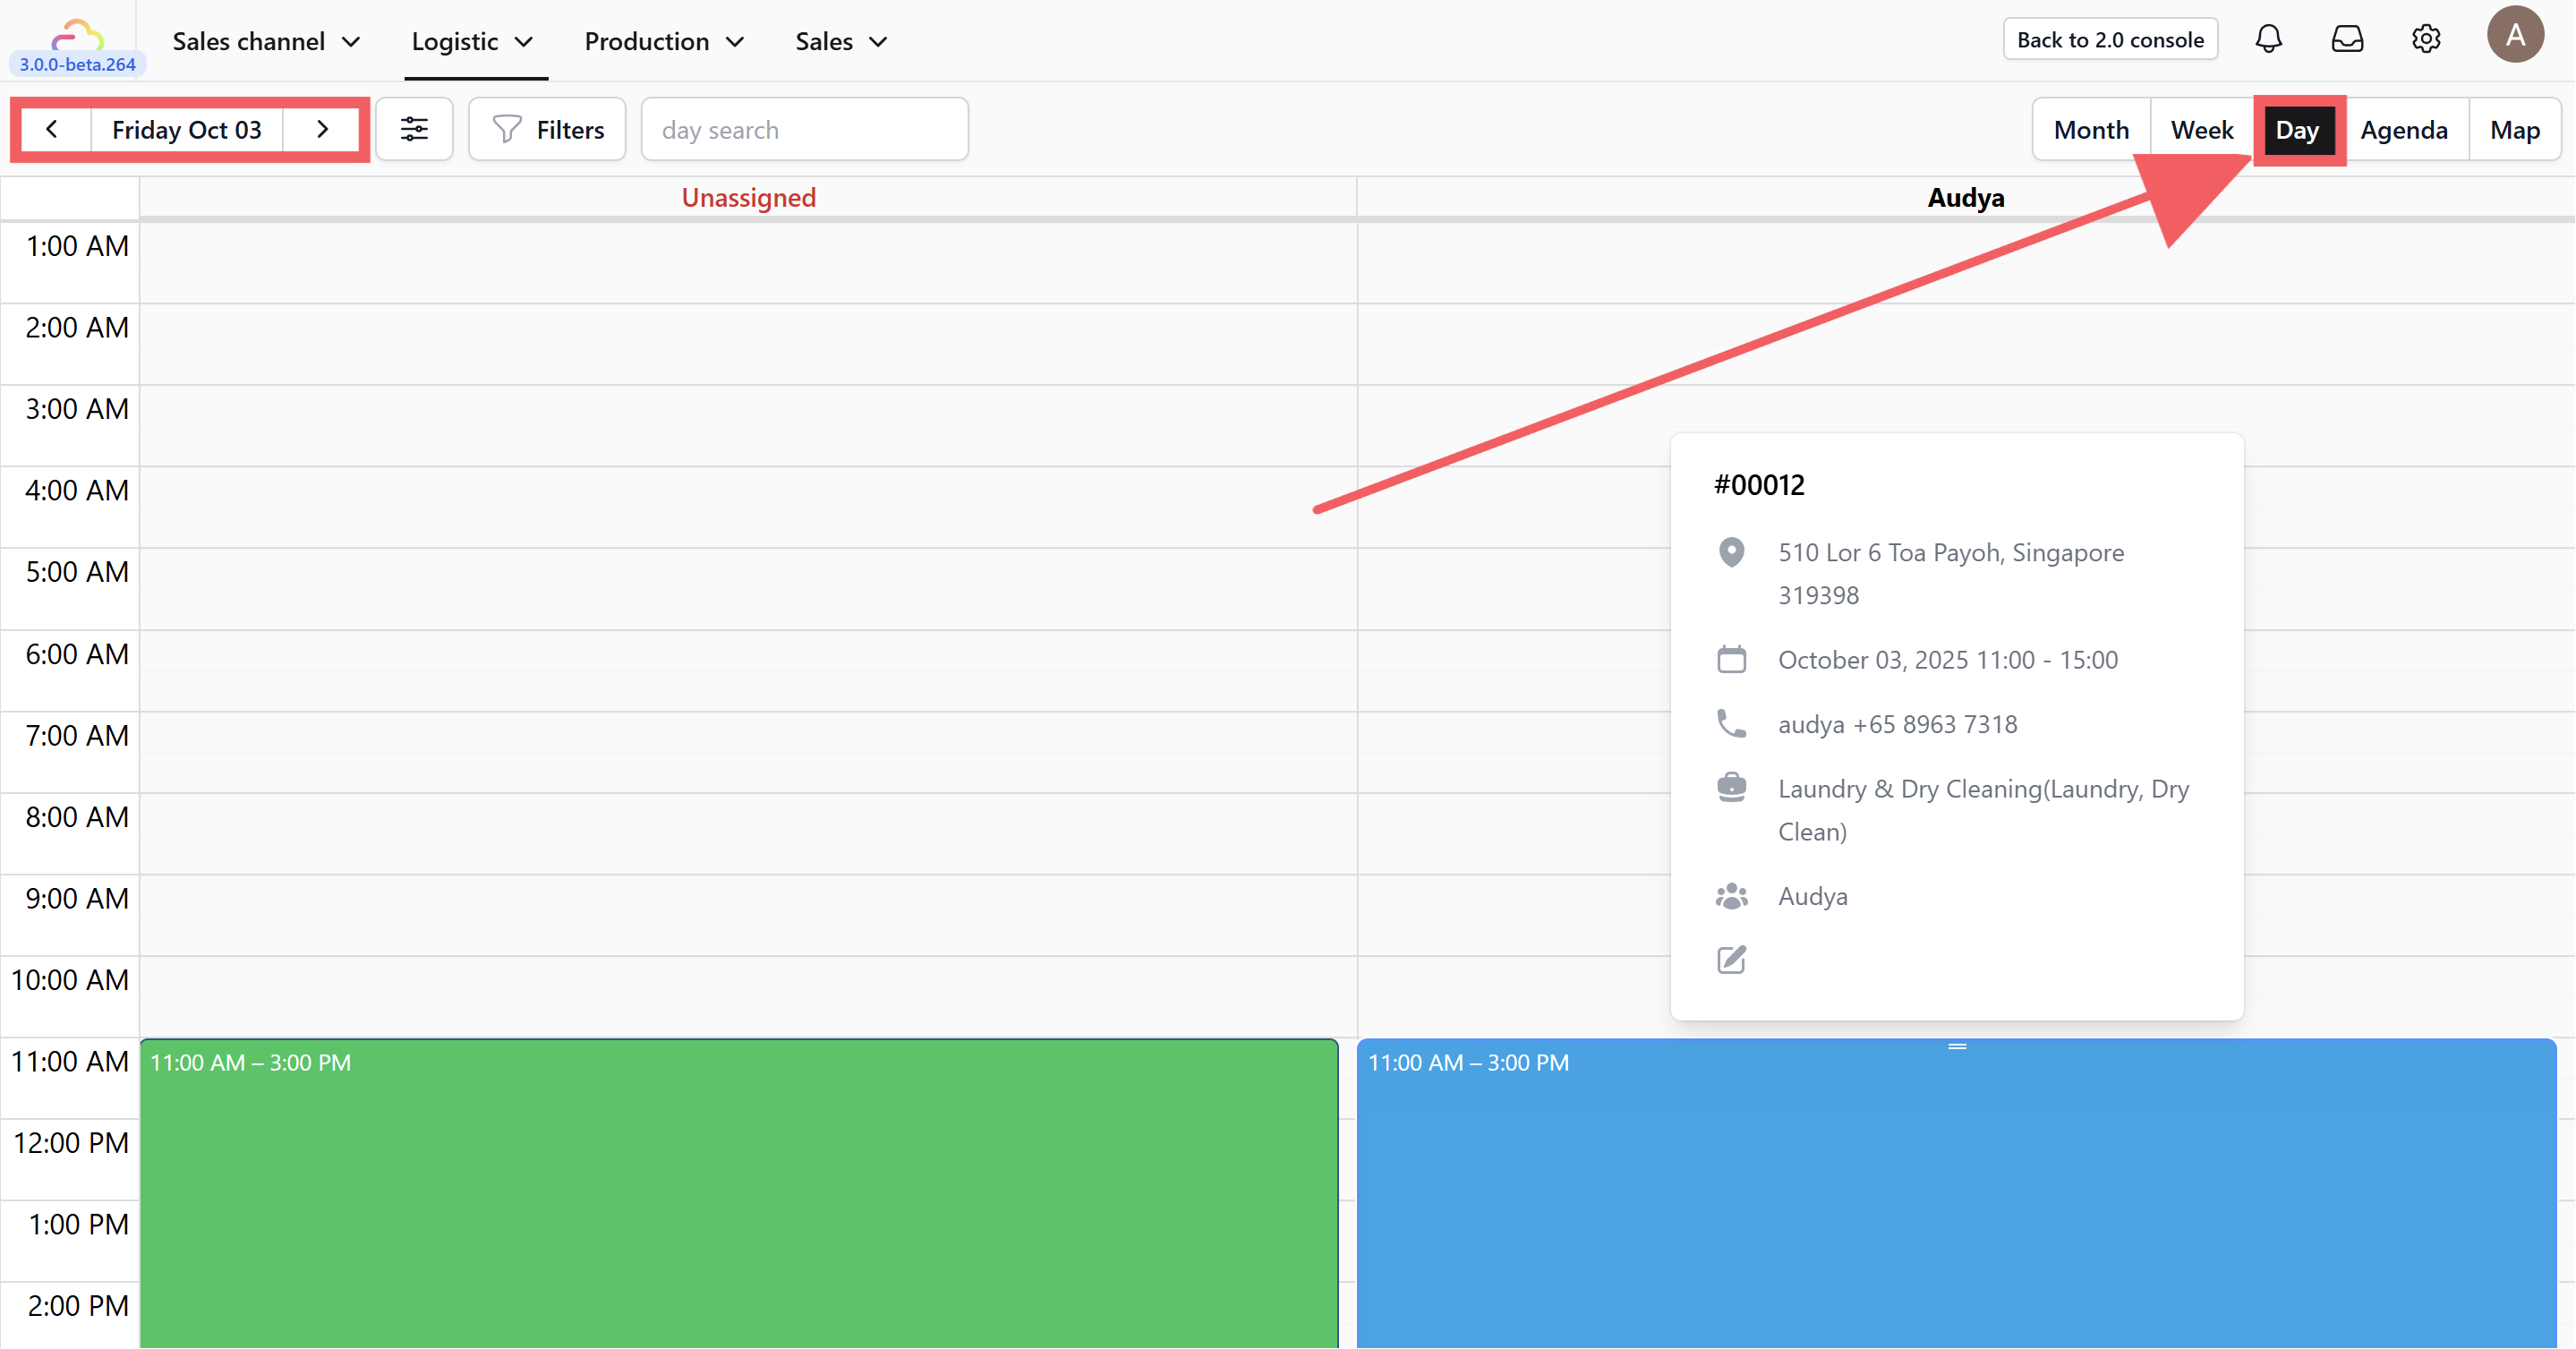The width and height of the screenshot is (2576, 1349).
Task: Click the cloud app logo
Action: (x=77, y=36)
